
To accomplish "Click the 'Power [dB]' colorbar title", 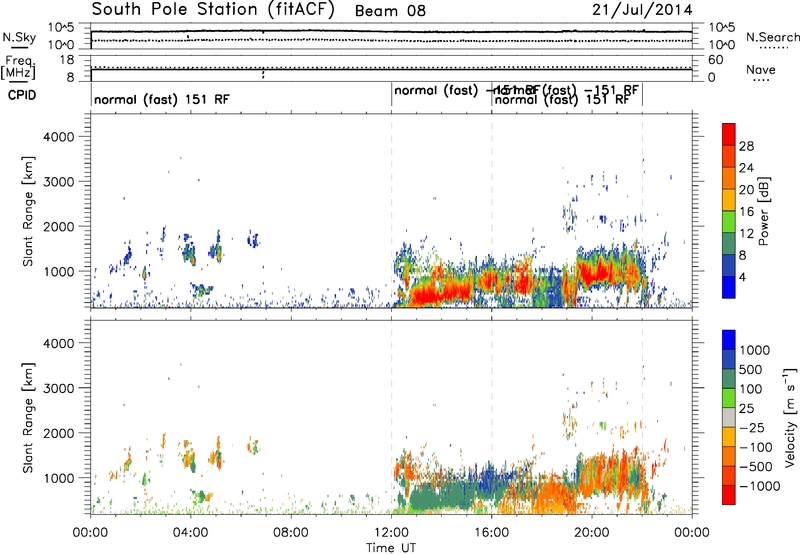I will pyautogui.click(x=763, y=211).
